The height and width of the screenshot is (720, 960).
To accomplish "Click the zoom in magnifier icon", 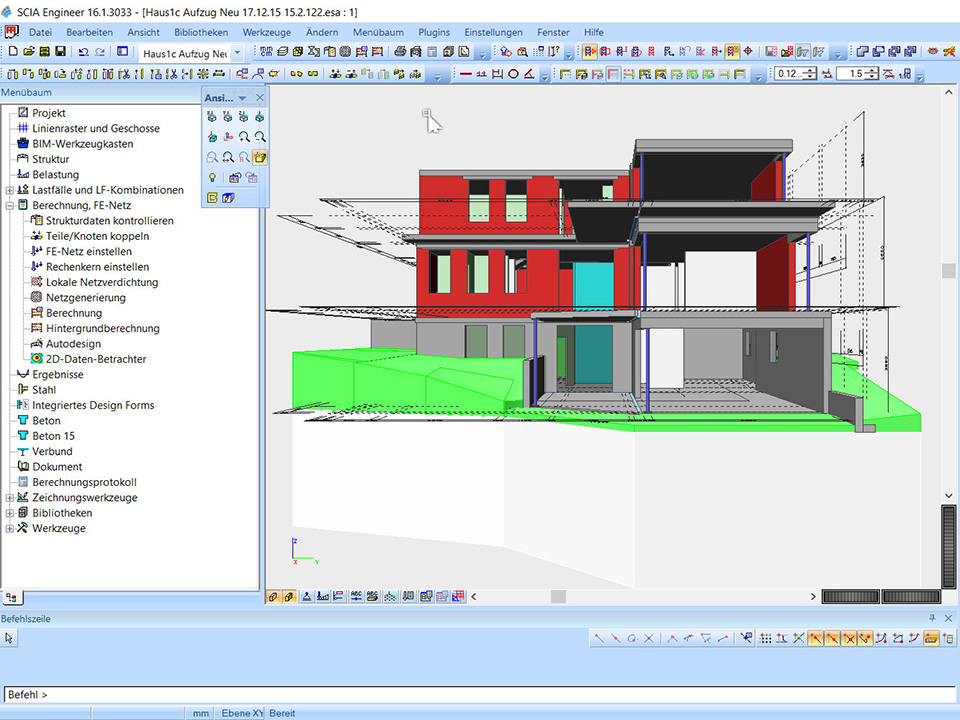I will tap(244, 137).
